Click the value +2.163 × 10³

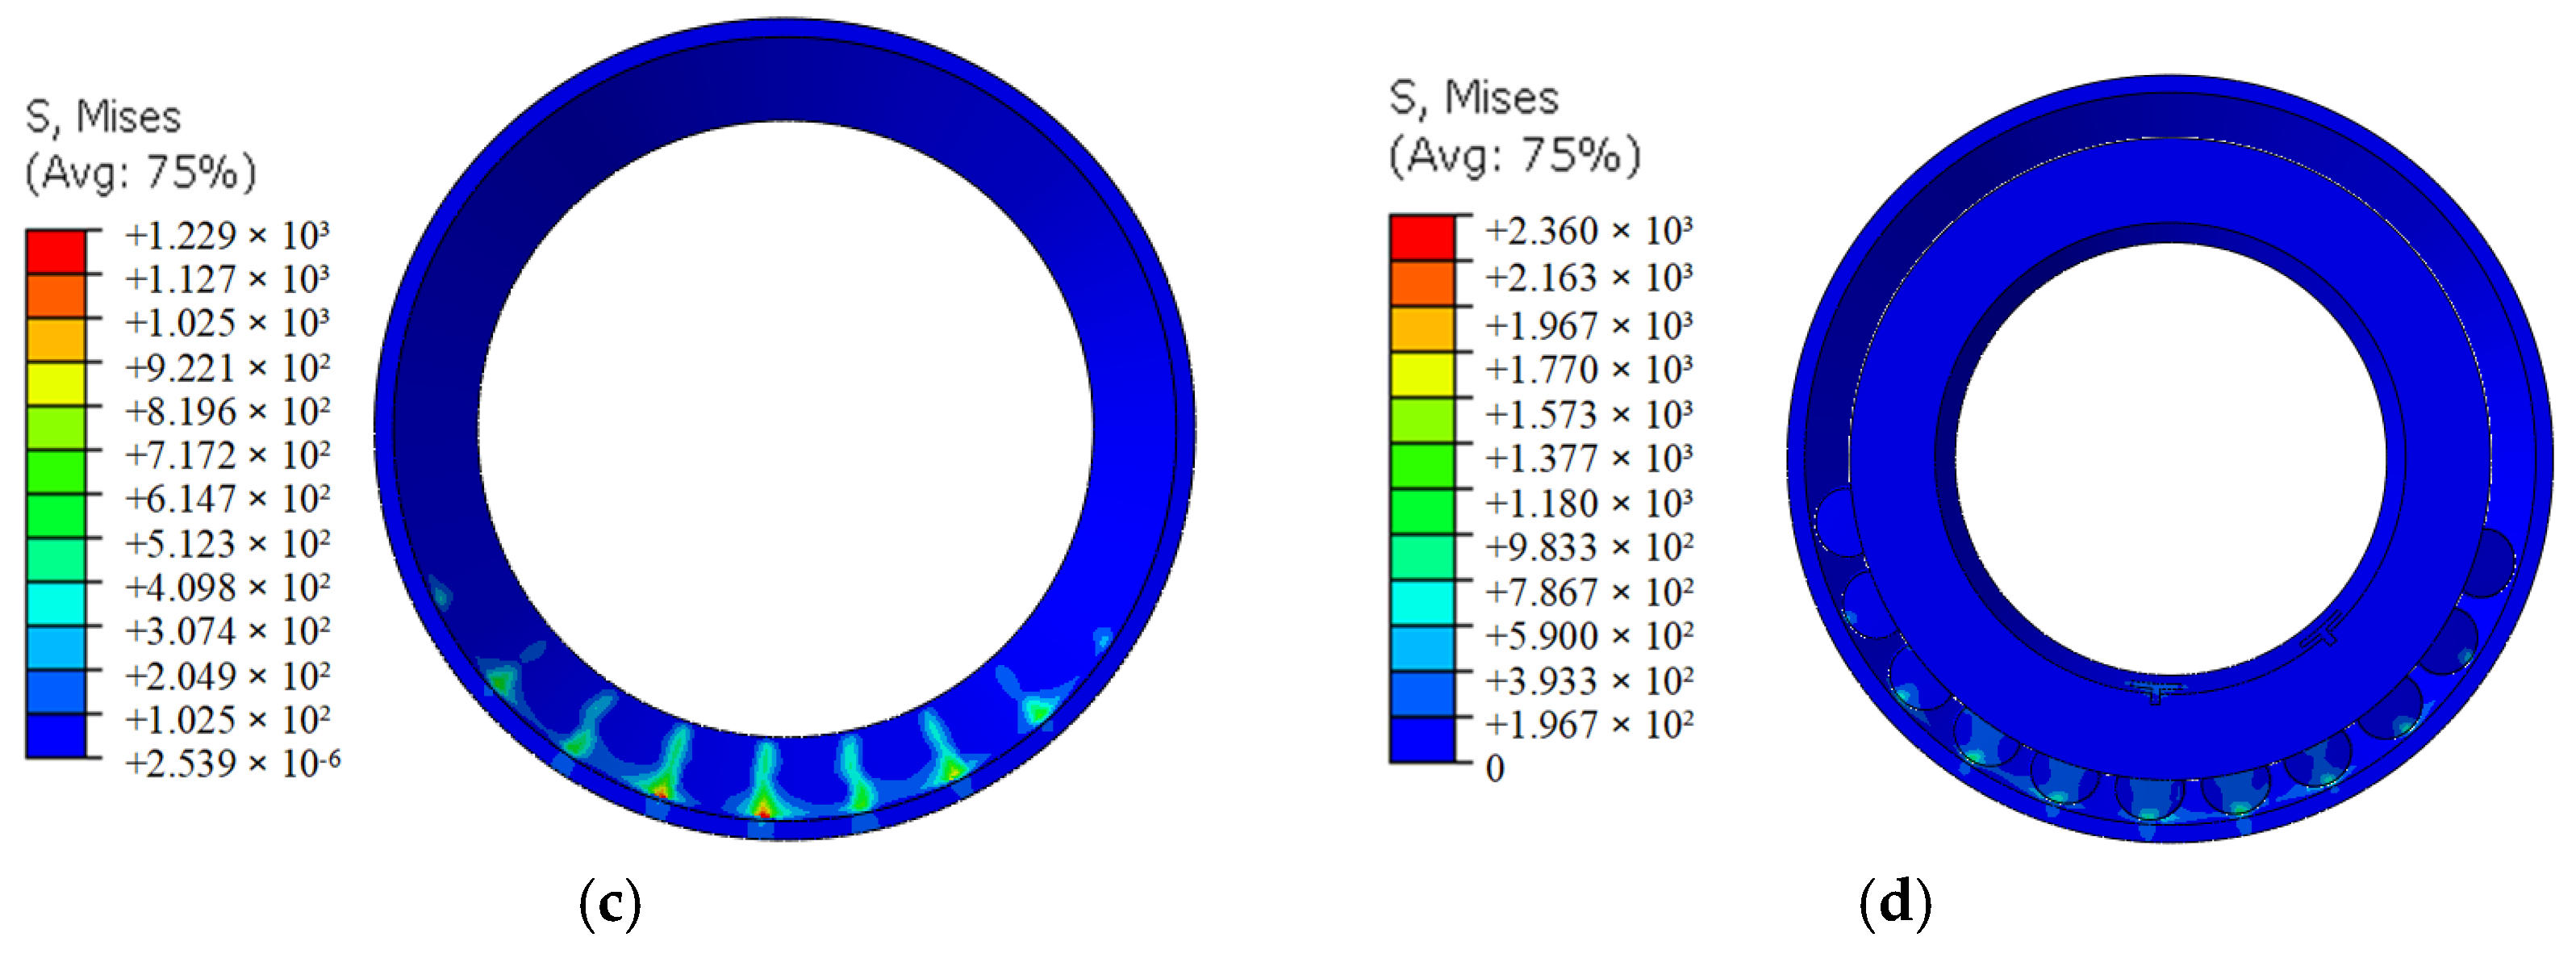pyautogui.click(x=1589, y=277)
